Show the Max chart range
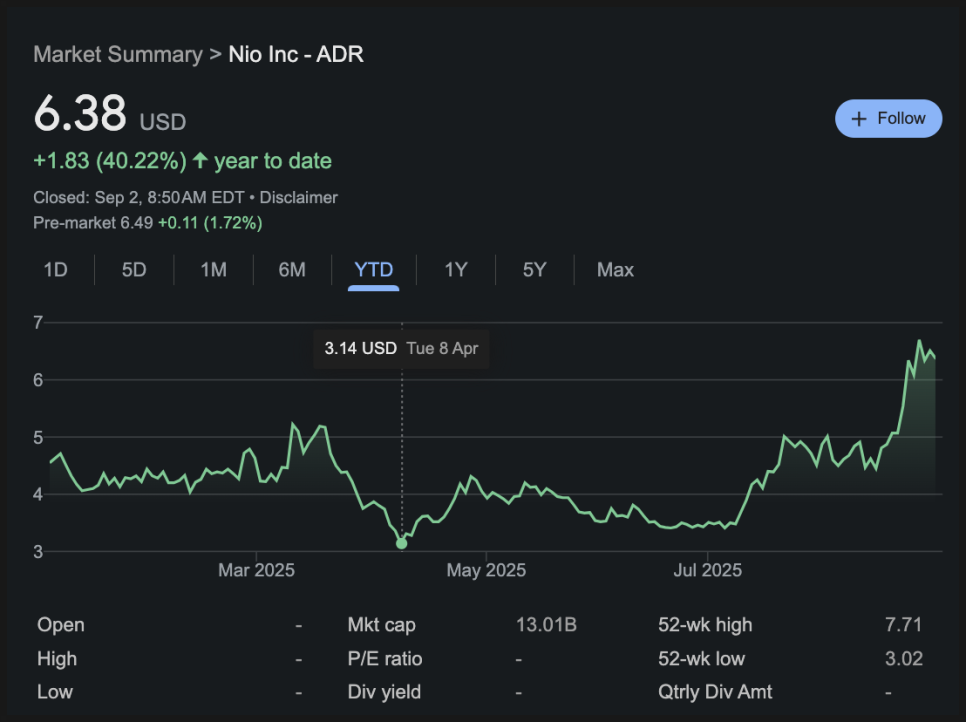 click(x=615, y=270)
